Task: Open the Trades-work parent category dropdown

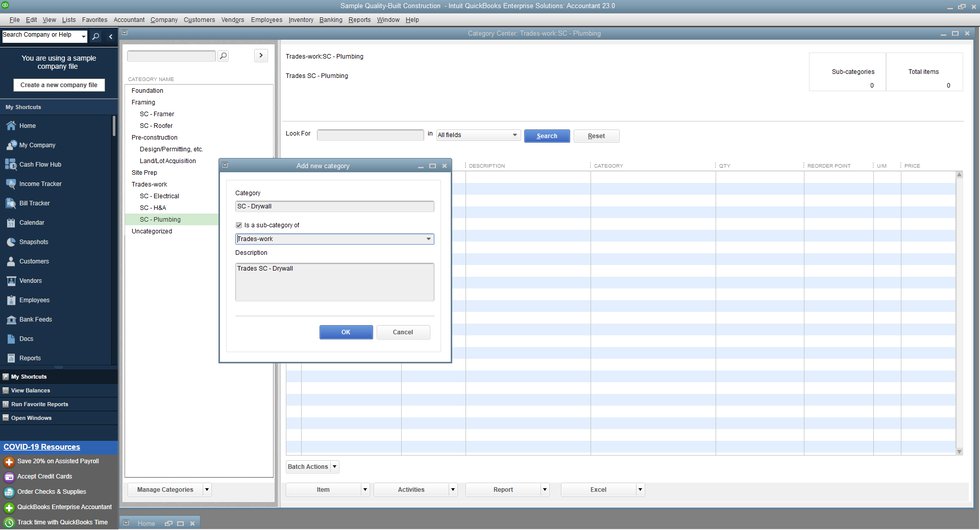Action: (x=428, y=239)
